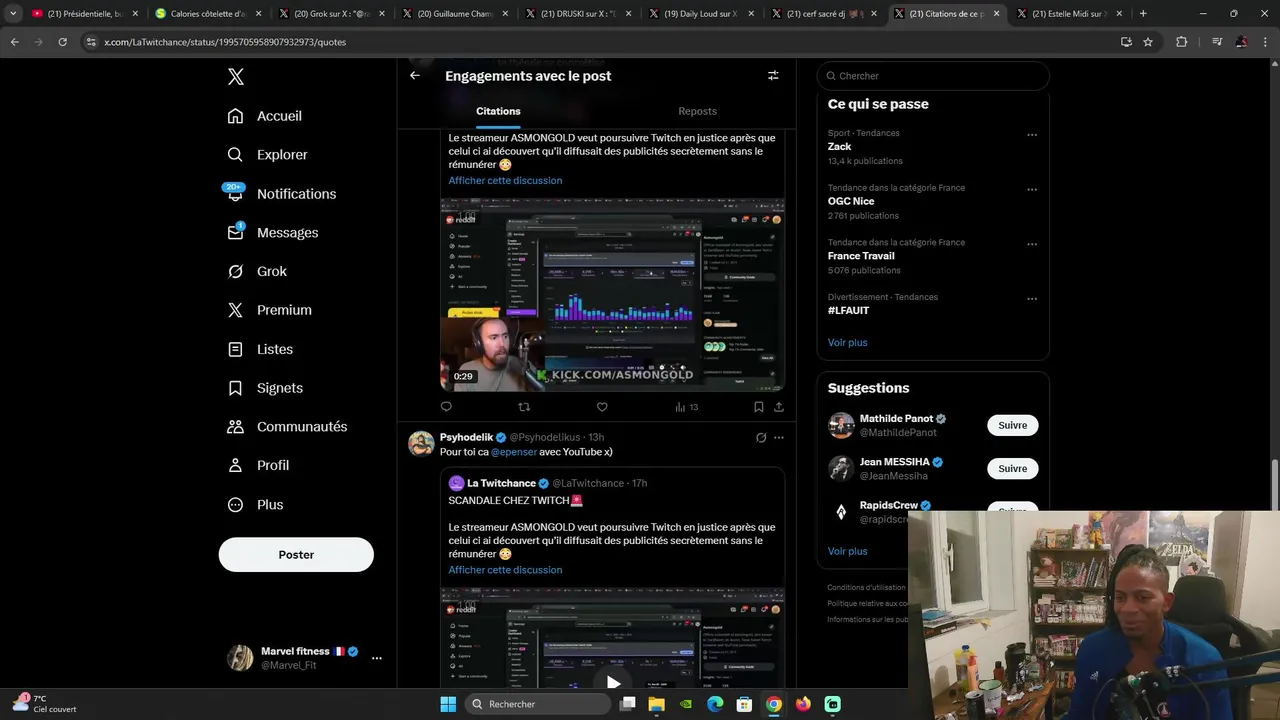Open Firefox from taskbar
The image size is (1280, 720).
[x=803, y=704]
